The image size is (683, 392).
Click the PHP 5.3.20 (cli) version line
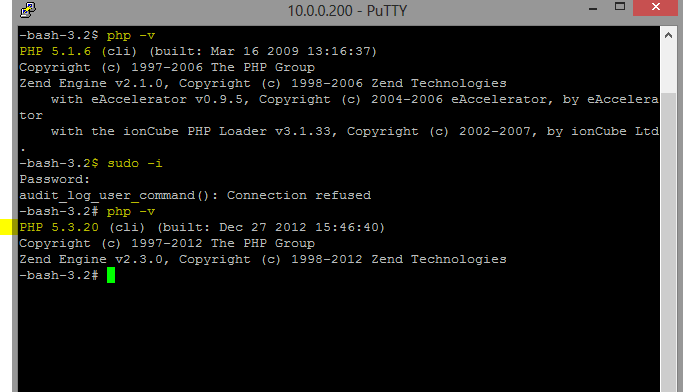tap(202, 227)
